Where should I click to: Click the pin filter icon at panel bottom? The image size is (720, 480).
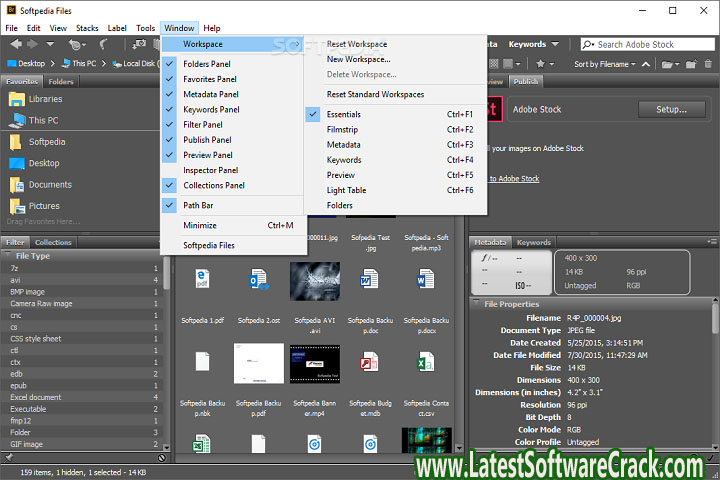[8, 457]
